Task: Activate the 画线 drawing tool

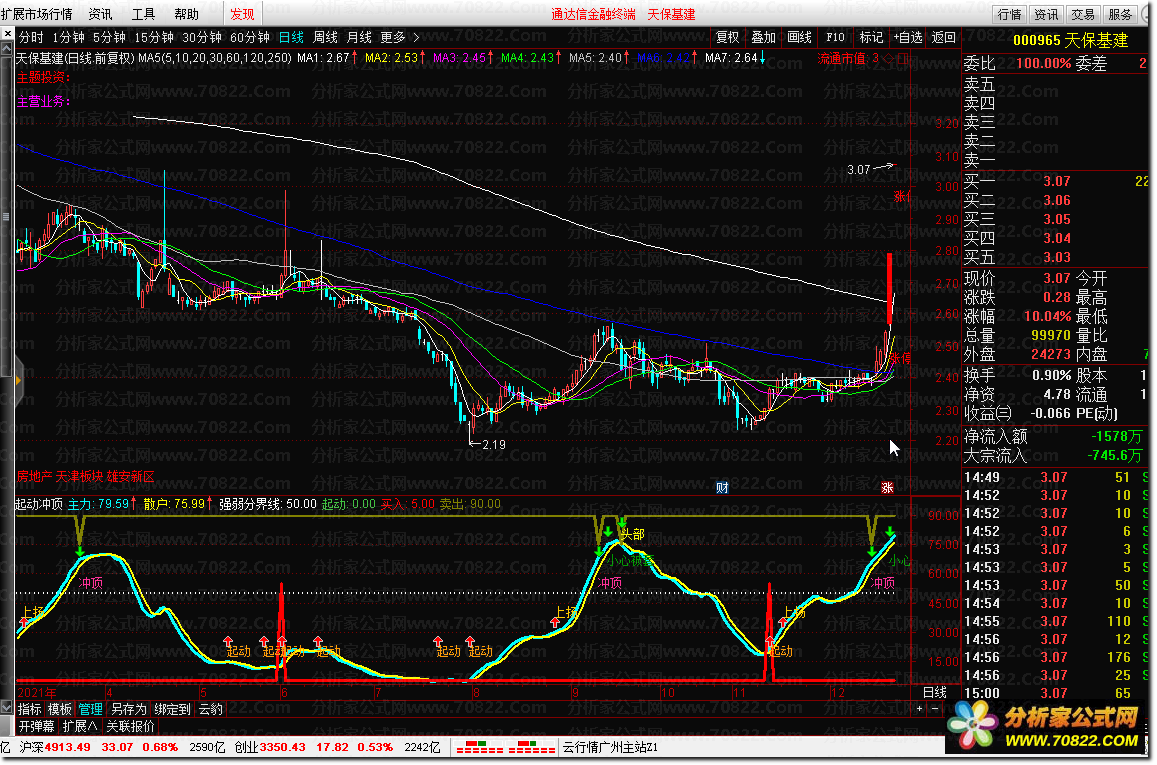Action: [800, 37]
